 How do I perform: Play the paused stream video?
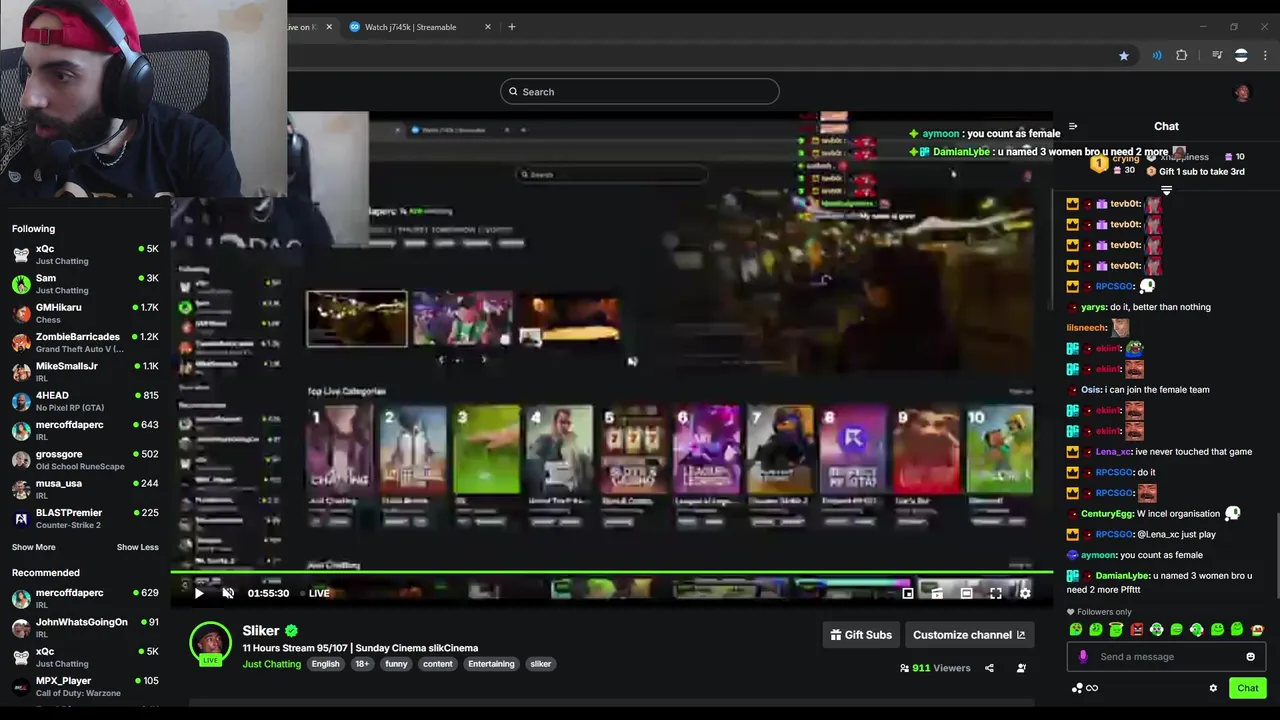[x=199, y=593]
